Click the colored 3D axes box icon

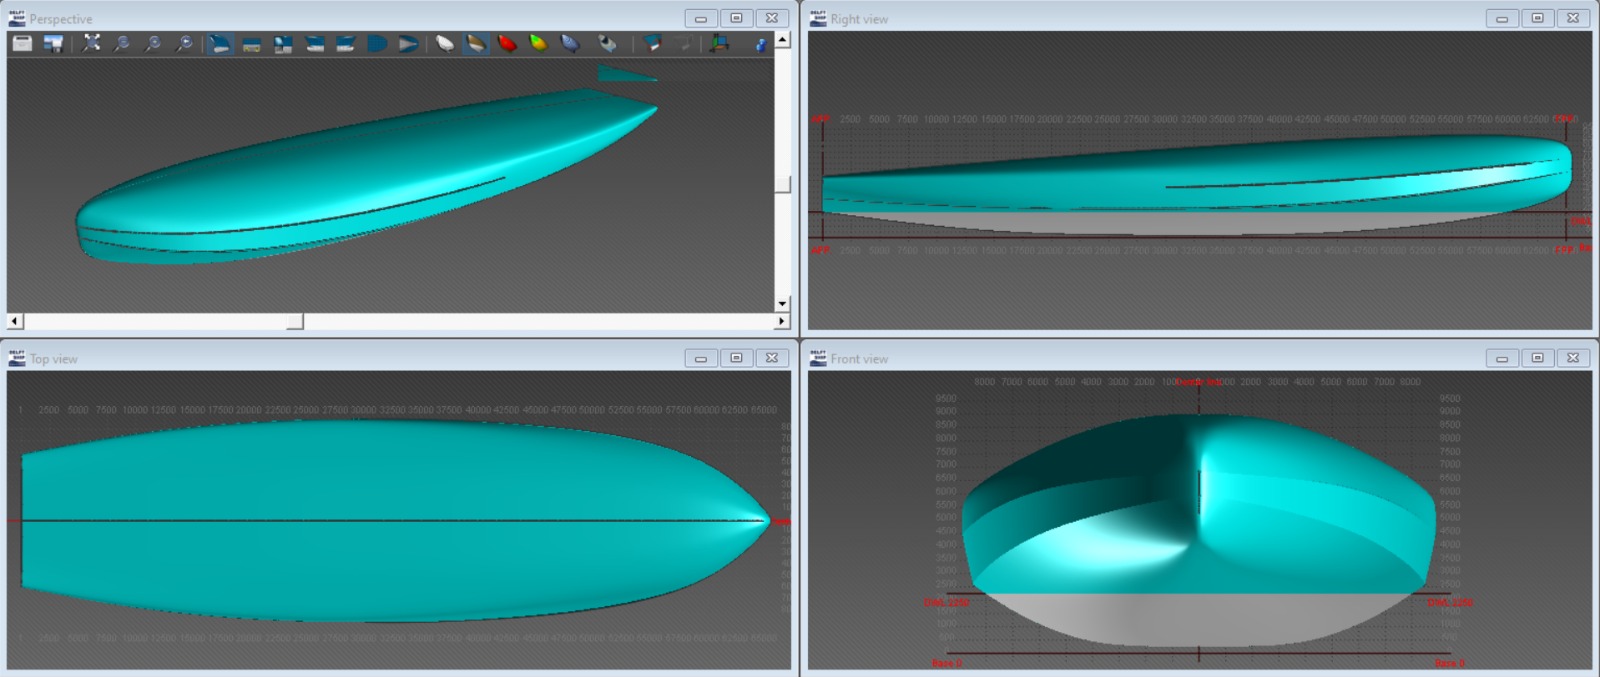click(719, 43)
